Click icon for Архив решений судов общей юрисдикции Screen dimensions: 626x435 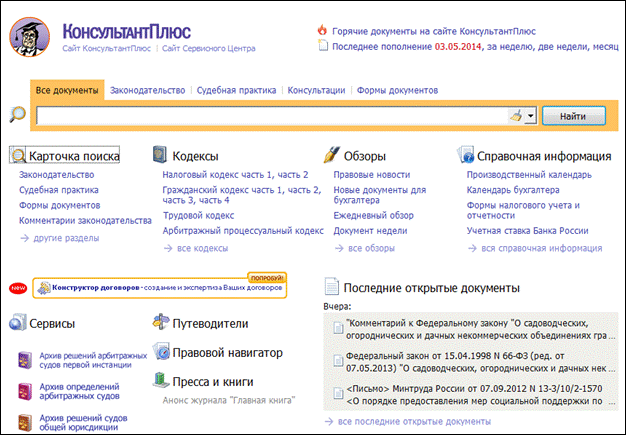25,423
